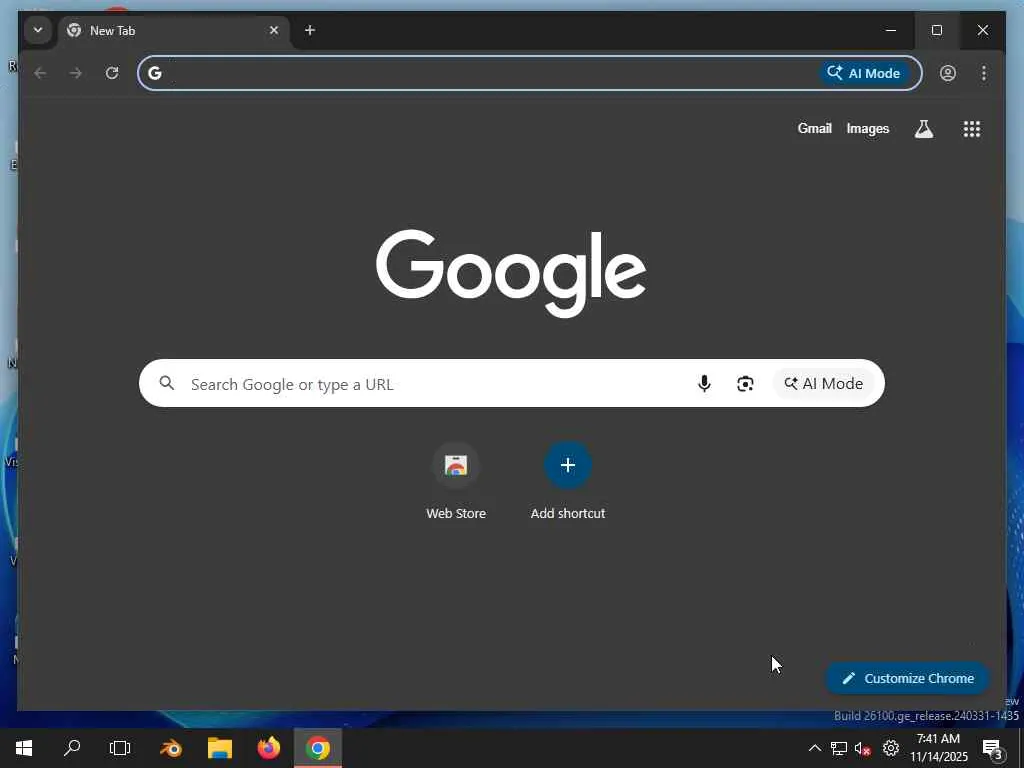Viewport: 1024px width, 768px height.
Task: Open File Explorer from taskbar
Action: tap(220, 748)
